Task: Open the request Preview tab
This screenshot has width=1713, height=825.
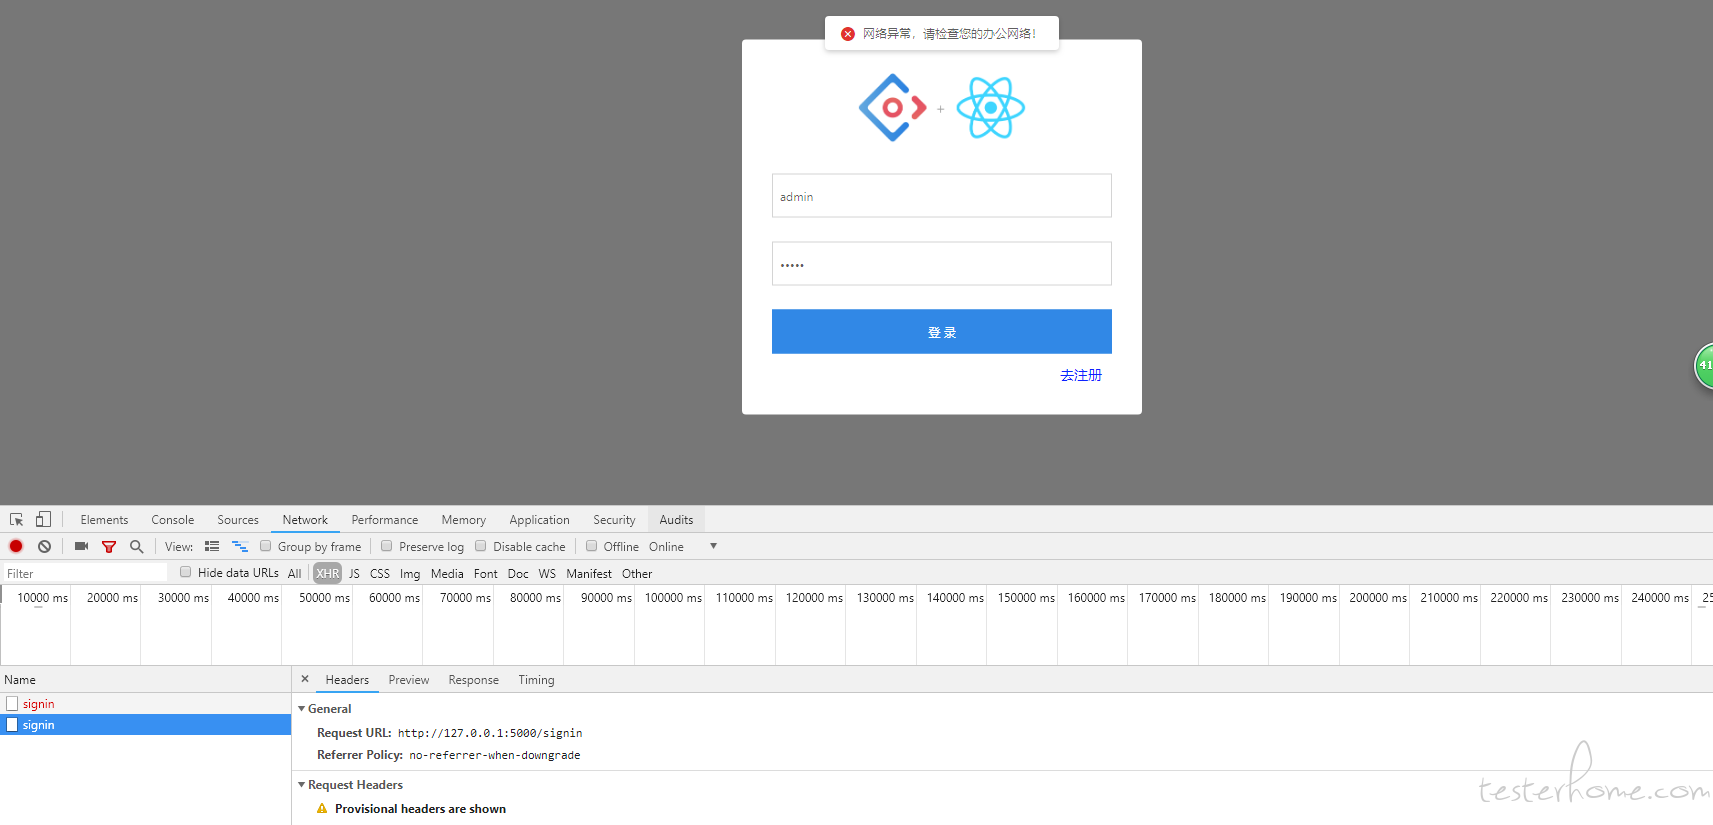Action: pos(409,680)
